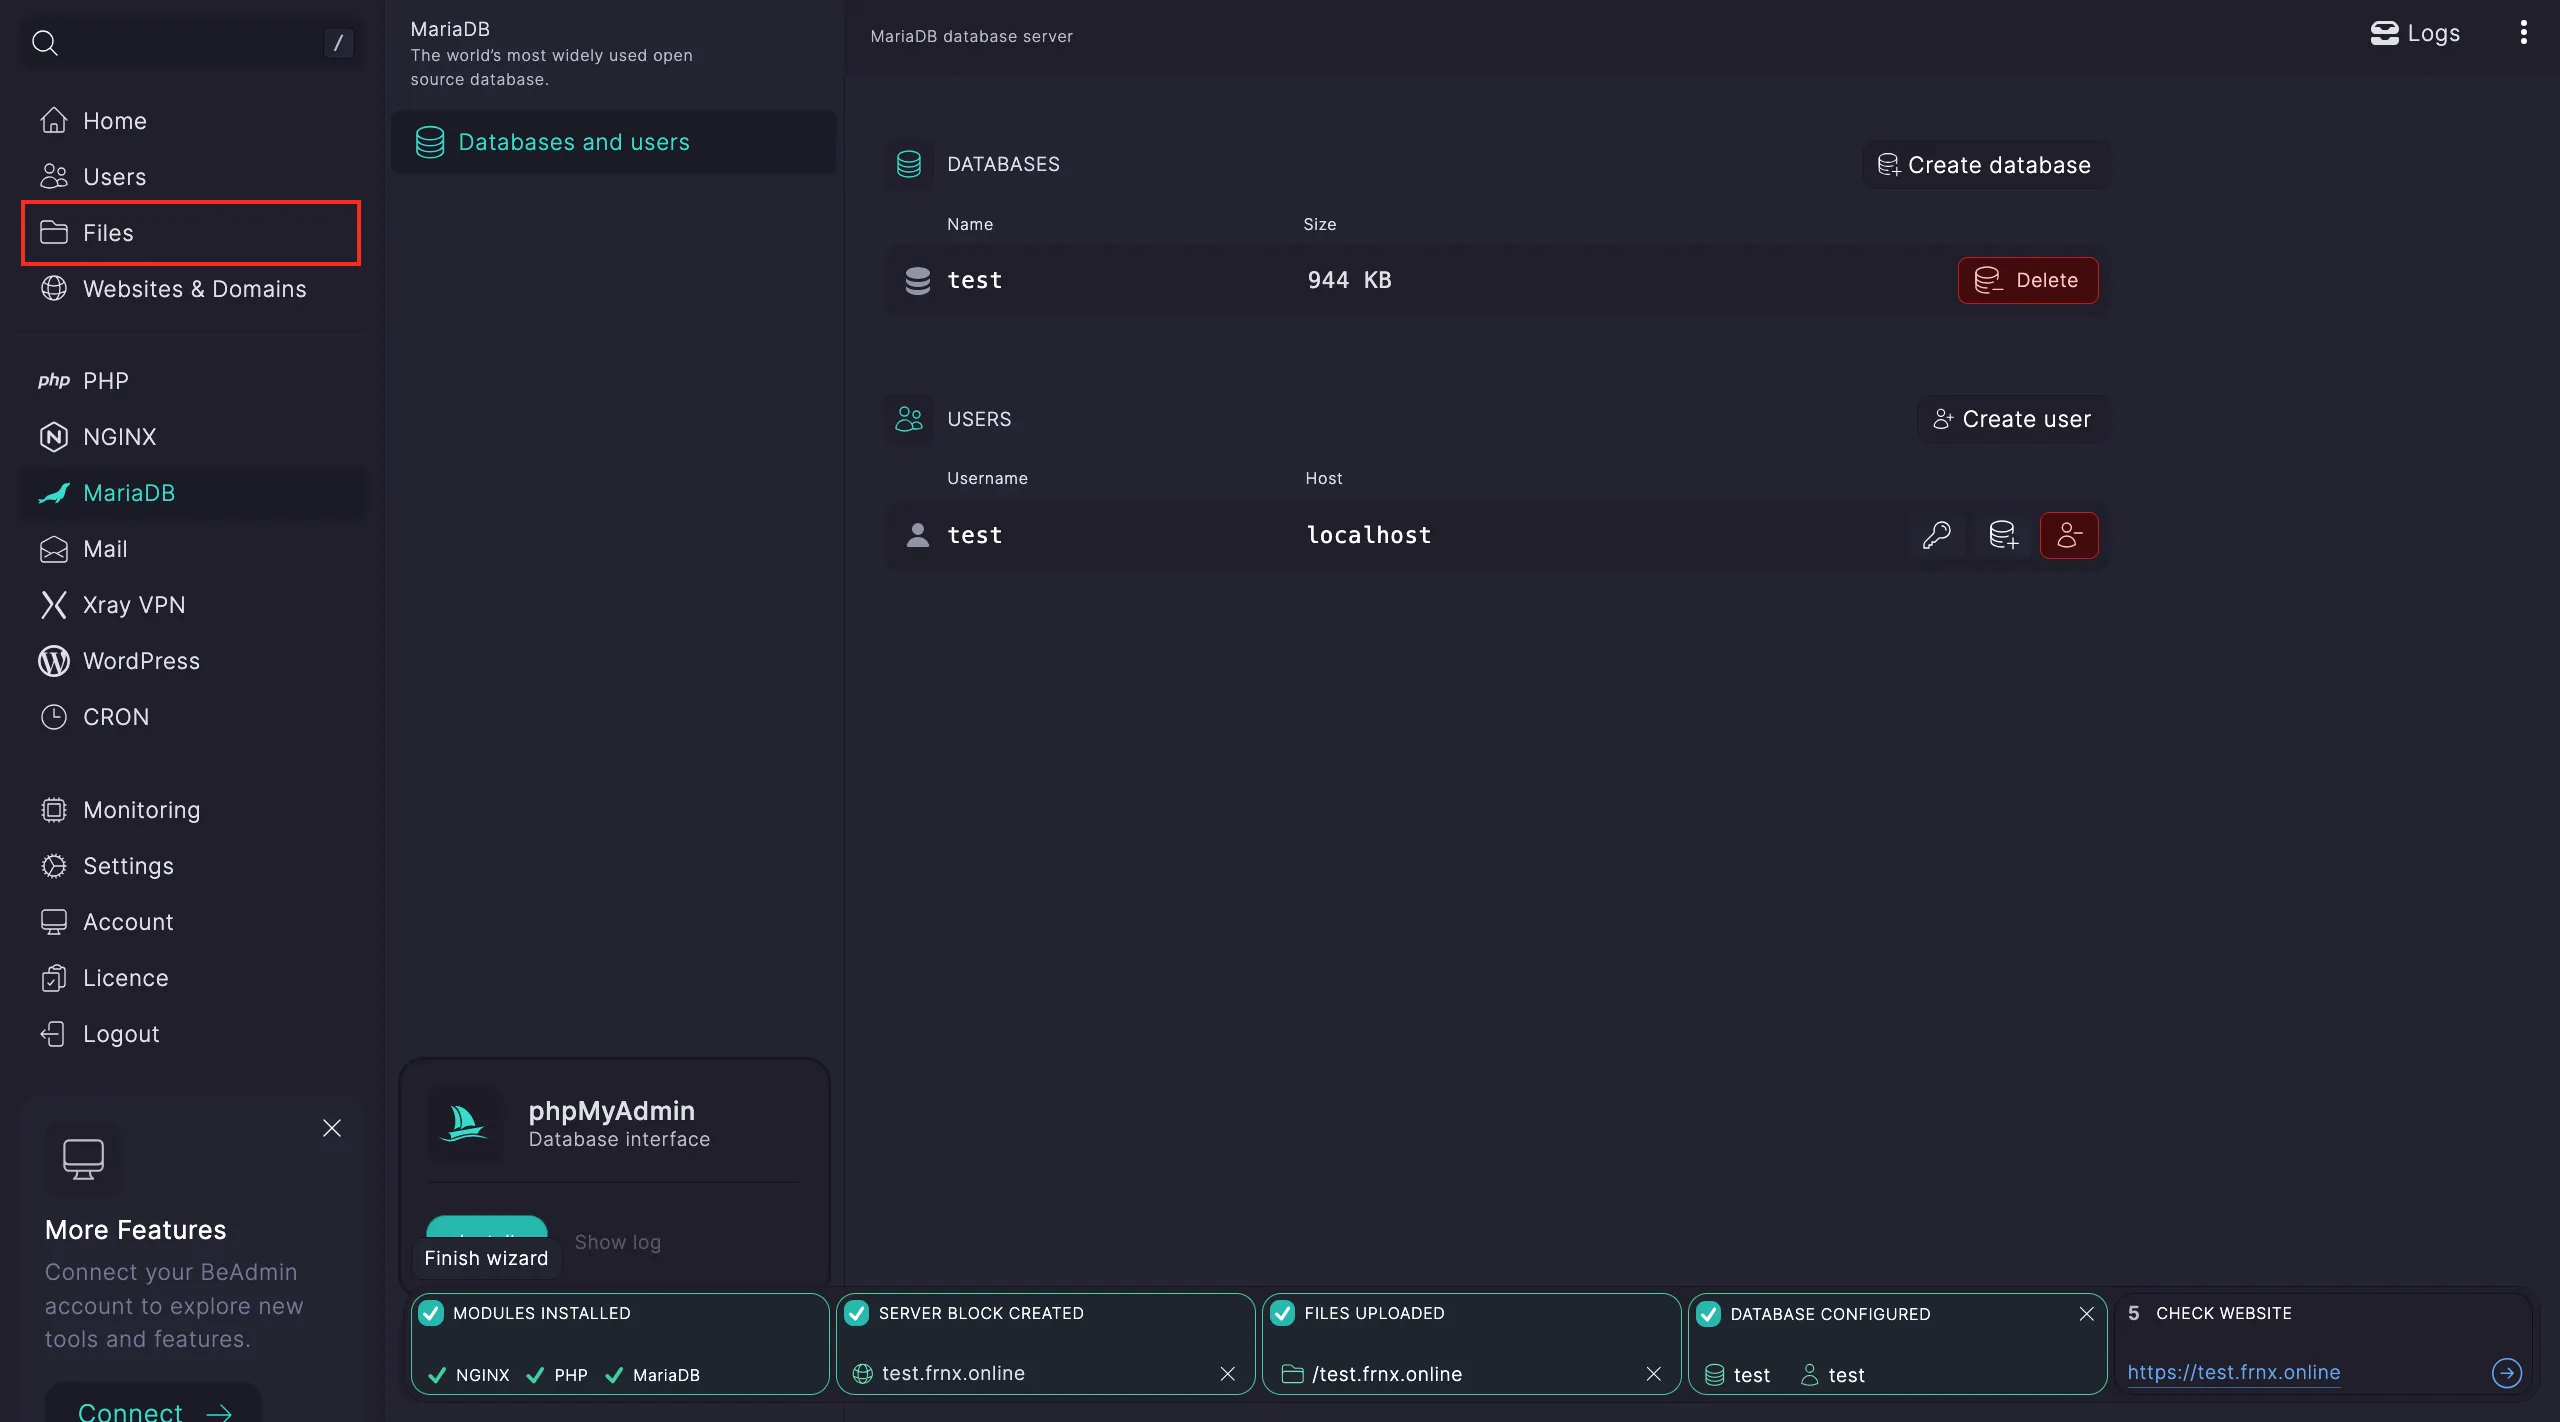Open Users in the sidebar
This screenshot has width=2560, height=1422.
click(x=193, y=177)
